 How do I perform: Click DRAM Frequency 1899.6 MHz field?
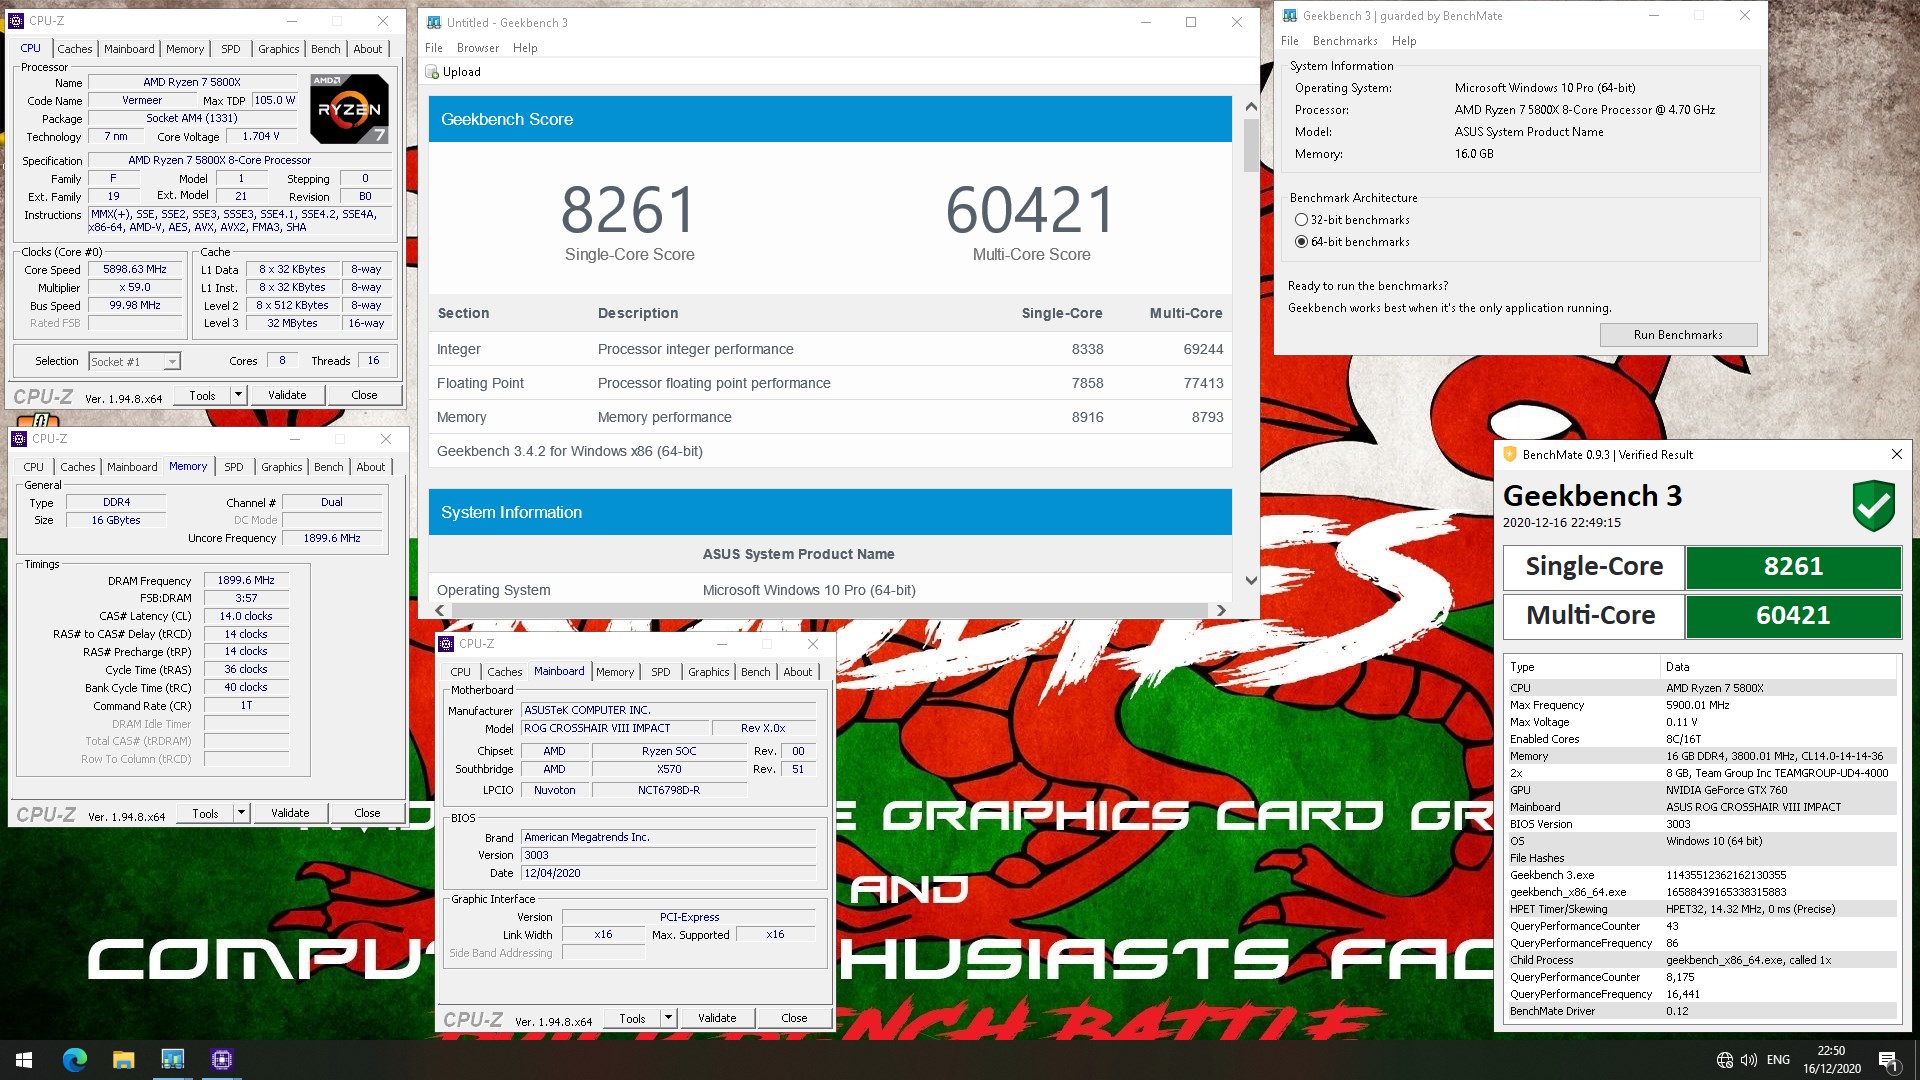[x=246, y=580]
